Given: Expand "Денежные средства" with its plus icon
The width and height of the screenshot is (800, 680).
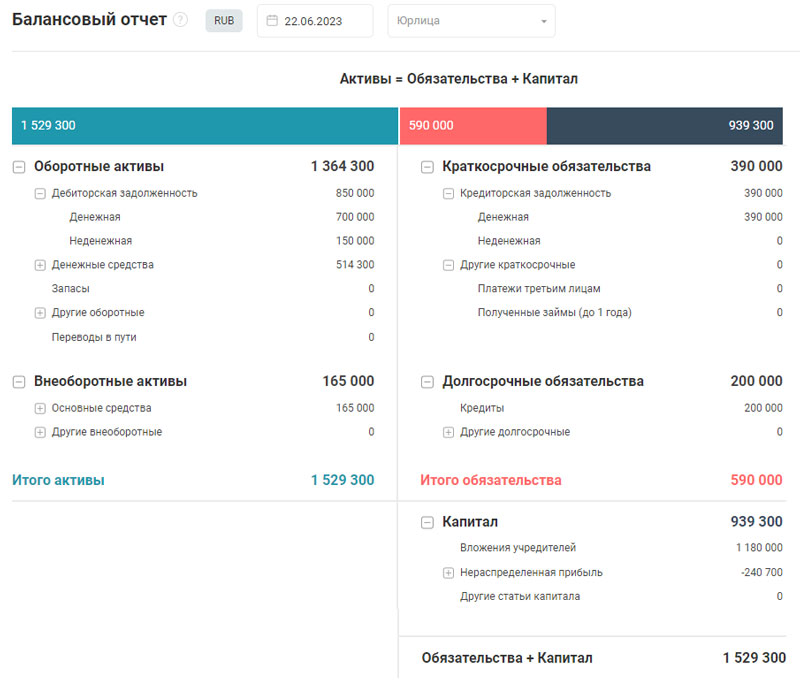Looking at the screenshot, I should coord(39,264).
